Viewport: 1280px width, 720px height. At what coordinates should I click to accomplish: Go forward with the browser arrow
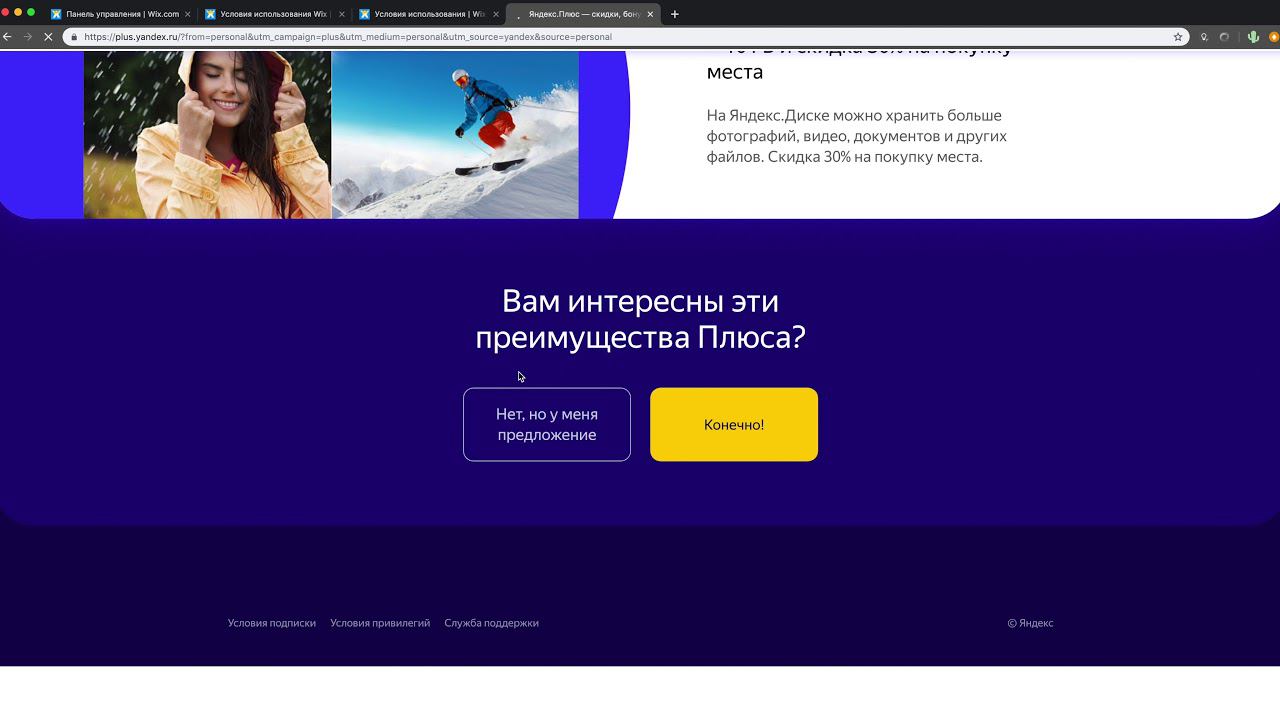pos(27,37)
